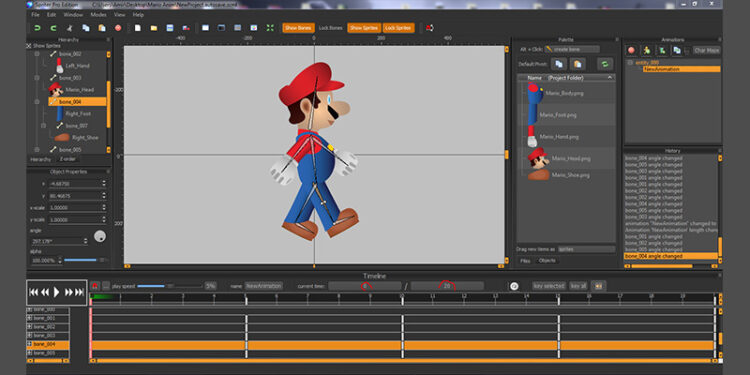Click the Char Maps button
The image size is (750, 375).
[x=707, y=50]
